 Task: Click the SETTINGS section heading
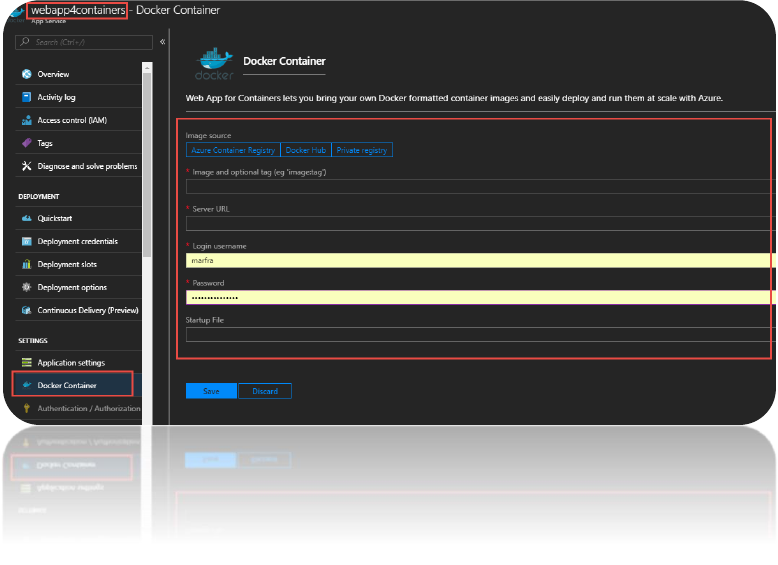coord(33,340)
